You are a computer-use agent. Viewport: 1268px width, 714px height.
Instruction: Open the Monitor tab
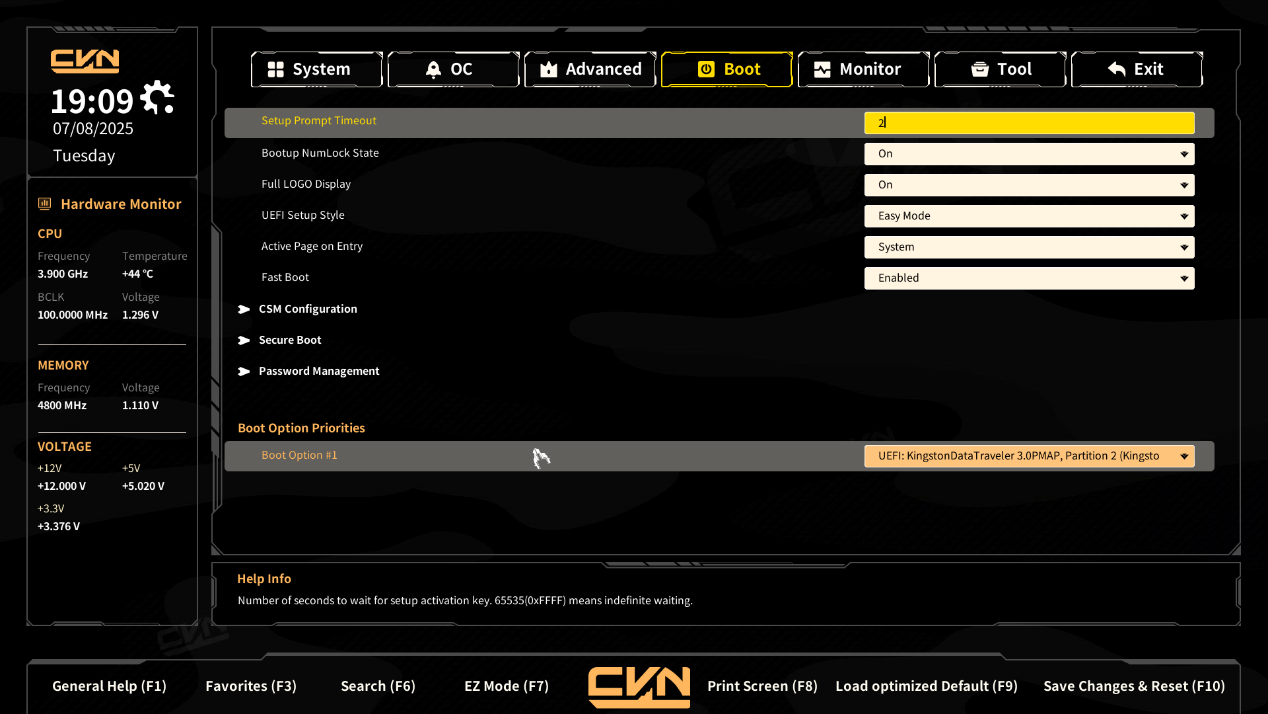(x=863, y=69)
